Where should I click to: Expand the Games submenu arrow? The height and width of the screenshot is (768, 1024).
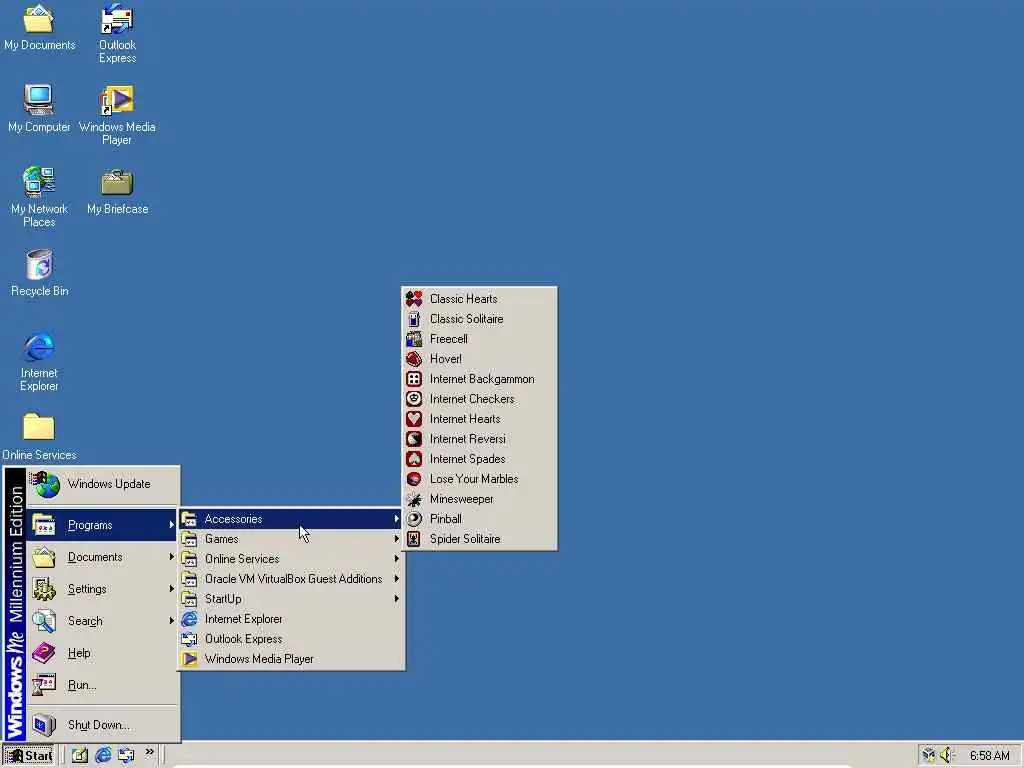396,539
